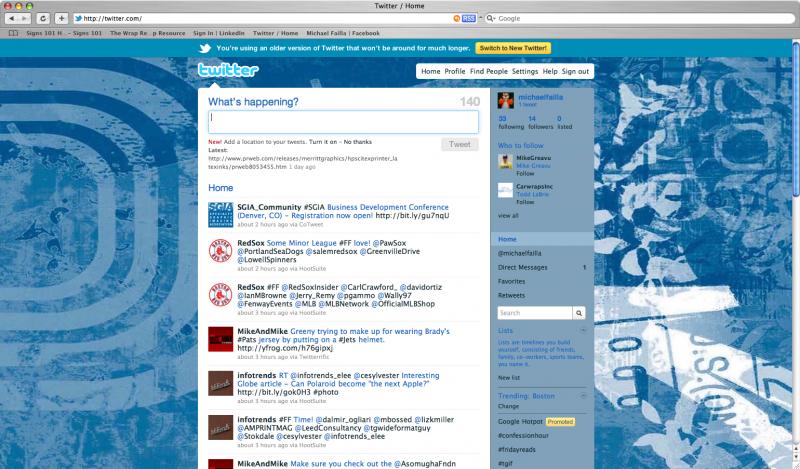Add a bookmark with the plus button
The height and width of the screenshot is (469, 800).
click(61, 18)
